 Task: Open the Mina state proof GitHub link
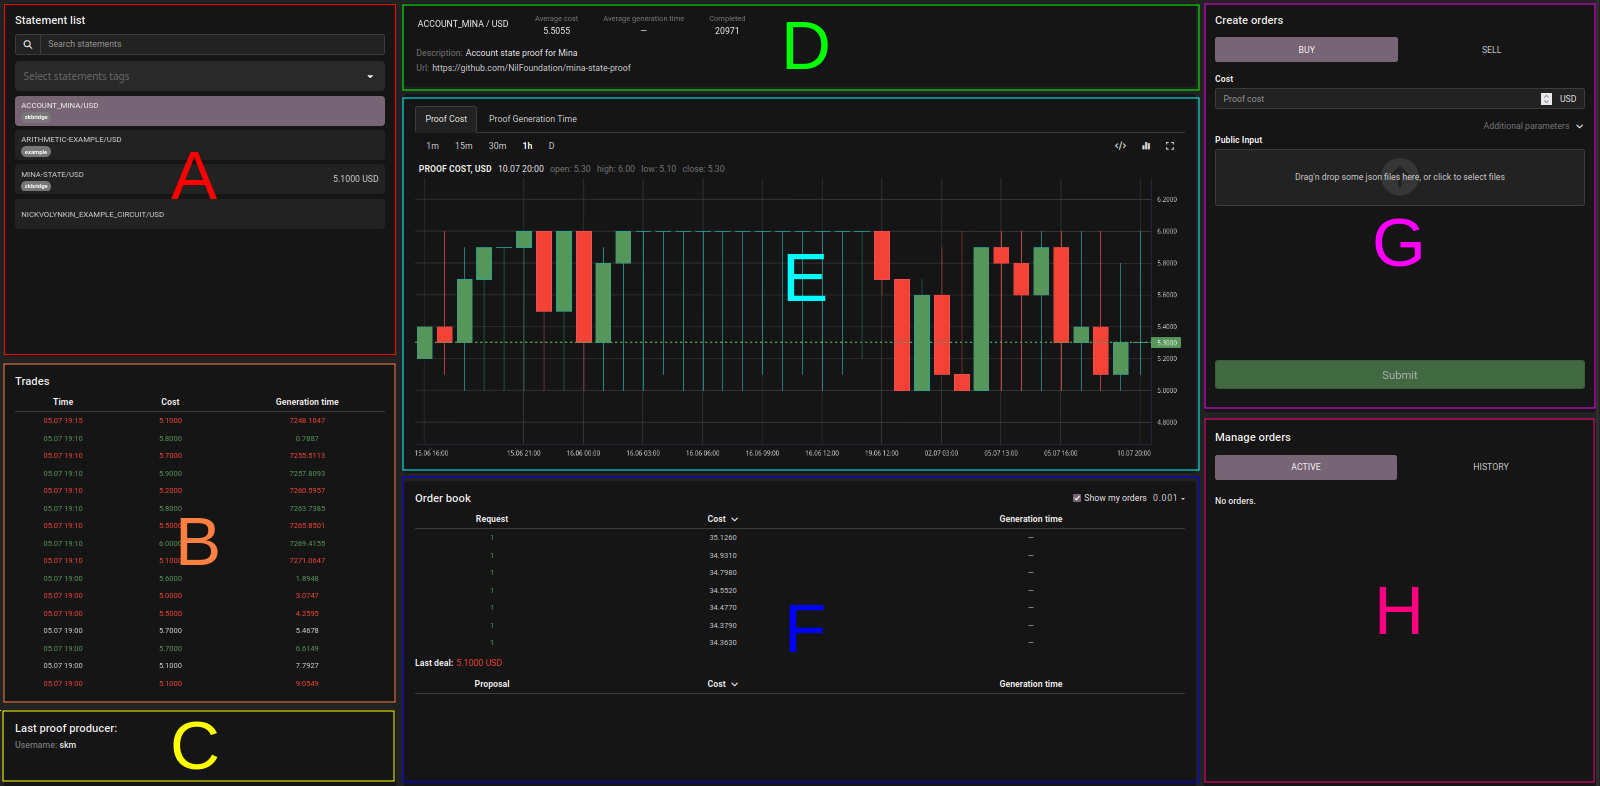click(x=531, y=68)
